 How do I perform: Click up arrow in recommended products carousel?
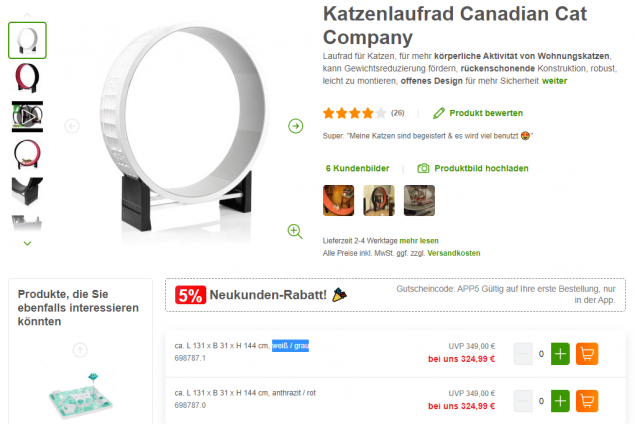pyautogui.click(x=80, y=350)
